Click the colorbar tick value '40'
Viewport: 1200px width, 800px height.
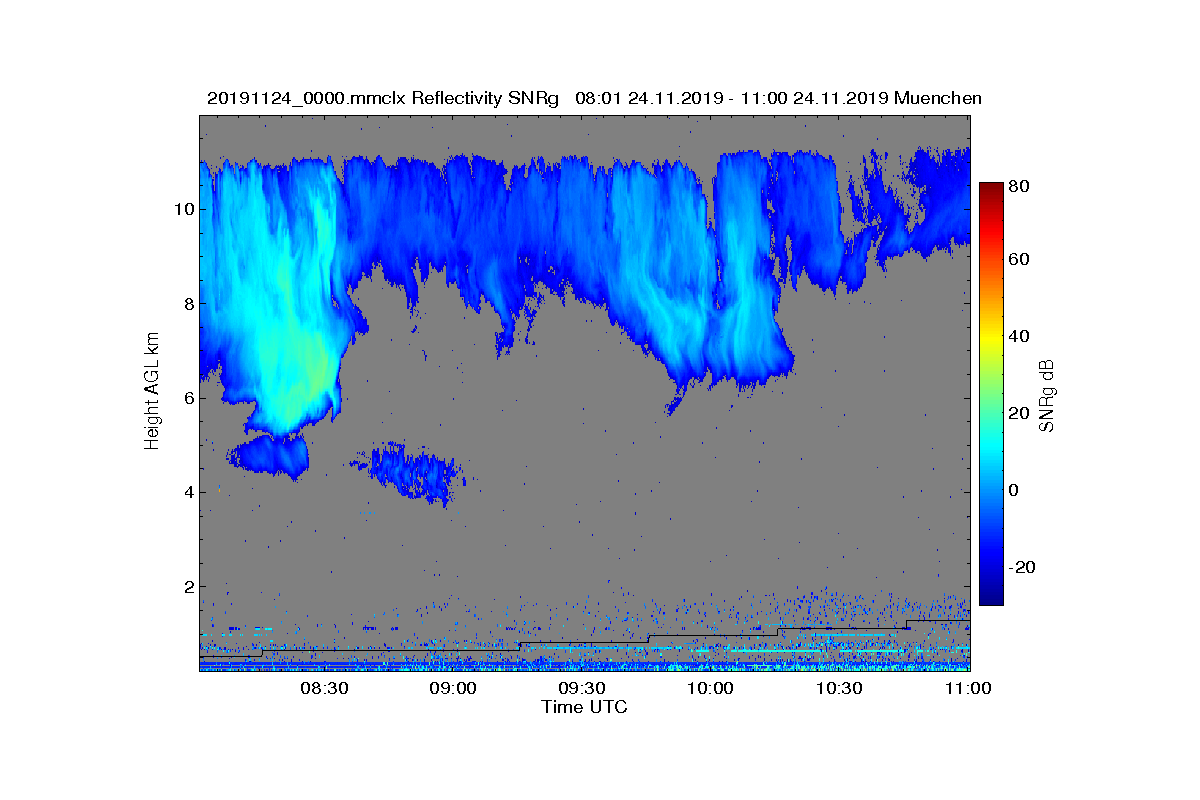click(1020, 336)
